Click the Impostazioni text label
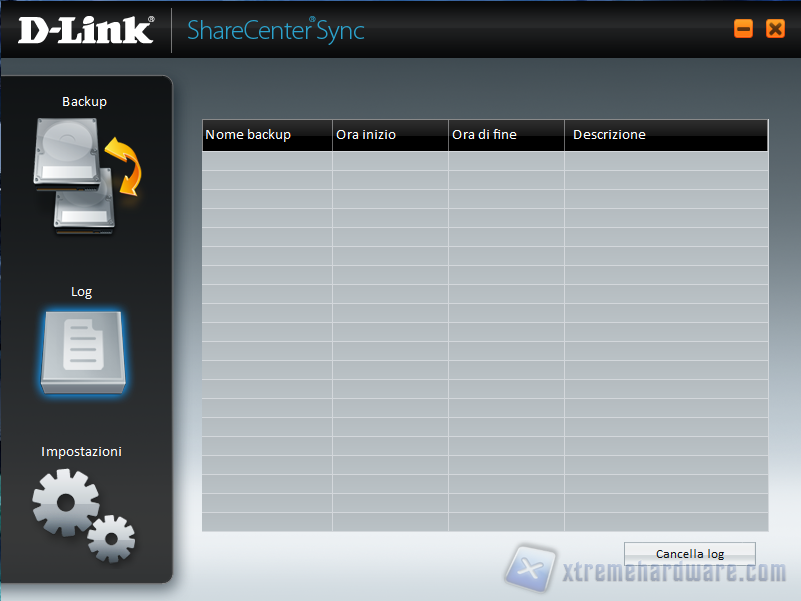801x601 pixels. [x=82, y=452]
